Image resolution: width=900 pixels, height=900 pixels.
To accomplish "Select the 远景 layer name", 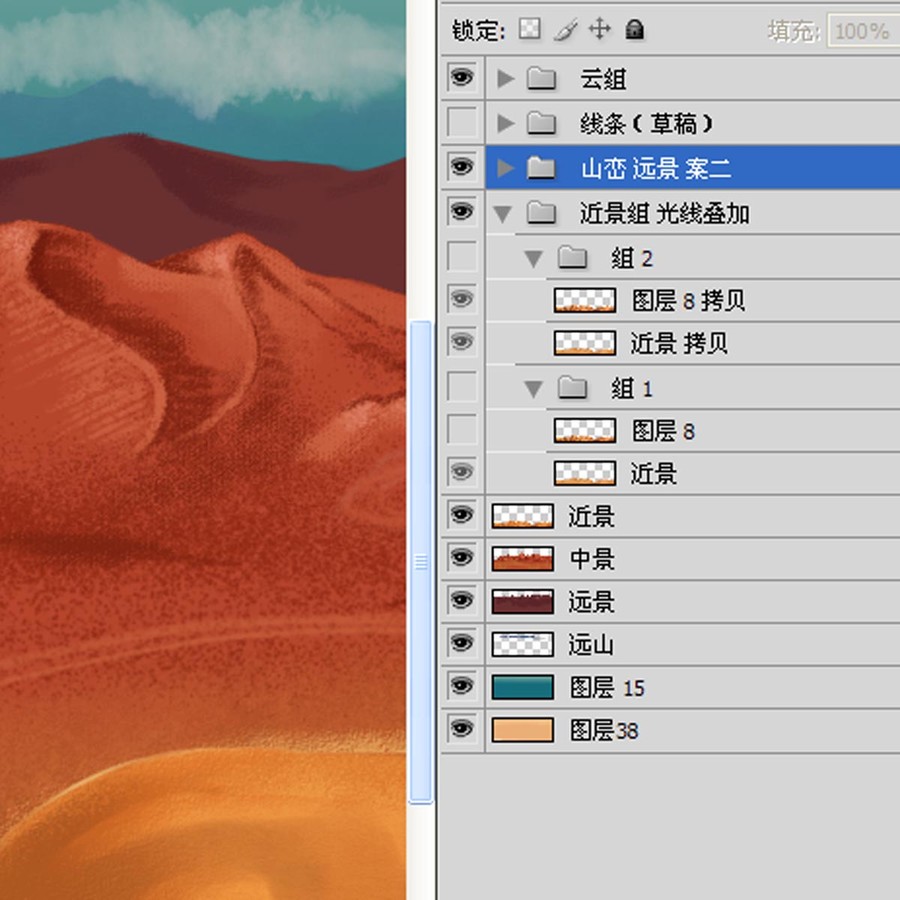I will pos(592,602).
